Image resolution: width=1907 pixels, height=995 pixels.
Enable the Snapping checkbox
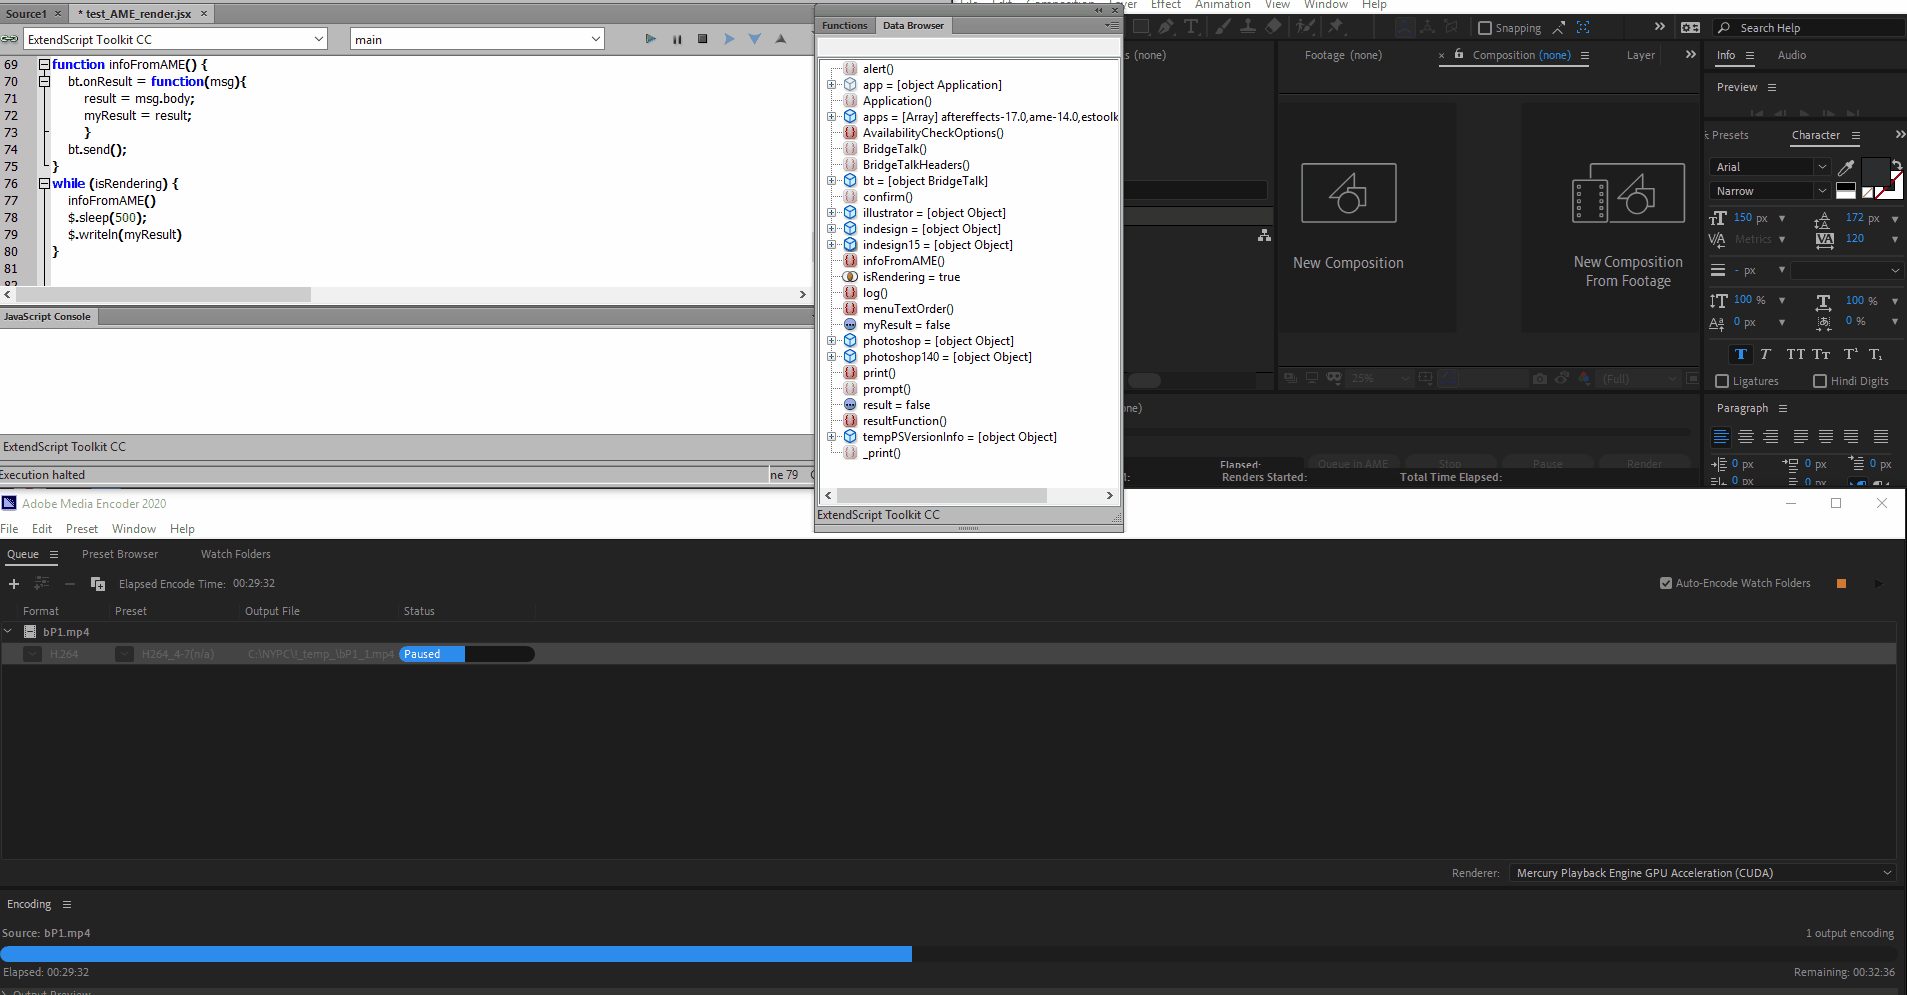click(1485, 28)
